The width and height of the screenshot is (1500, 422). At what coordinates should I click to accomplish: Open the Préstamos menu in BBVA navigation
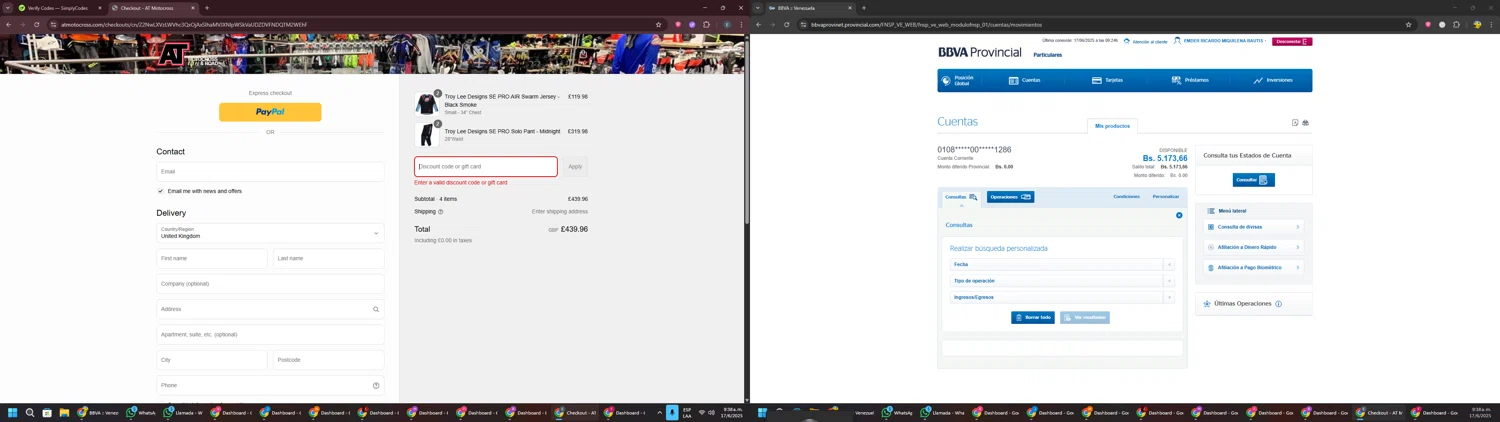point(1190,80)
